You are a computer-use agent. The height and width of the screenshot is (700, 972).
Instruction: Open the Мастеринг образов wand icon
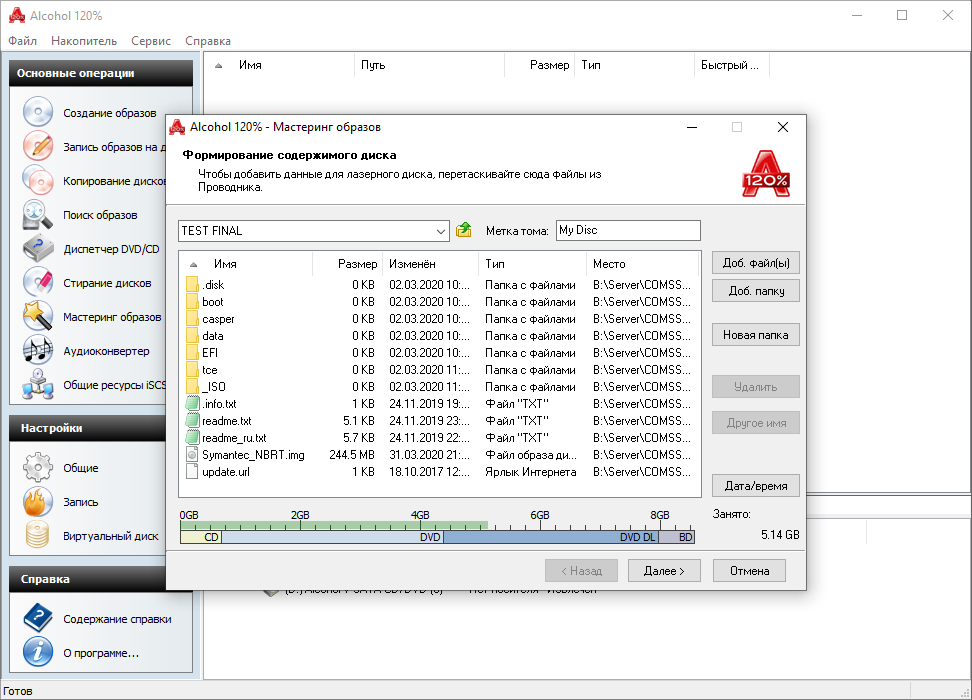point(38,316)
